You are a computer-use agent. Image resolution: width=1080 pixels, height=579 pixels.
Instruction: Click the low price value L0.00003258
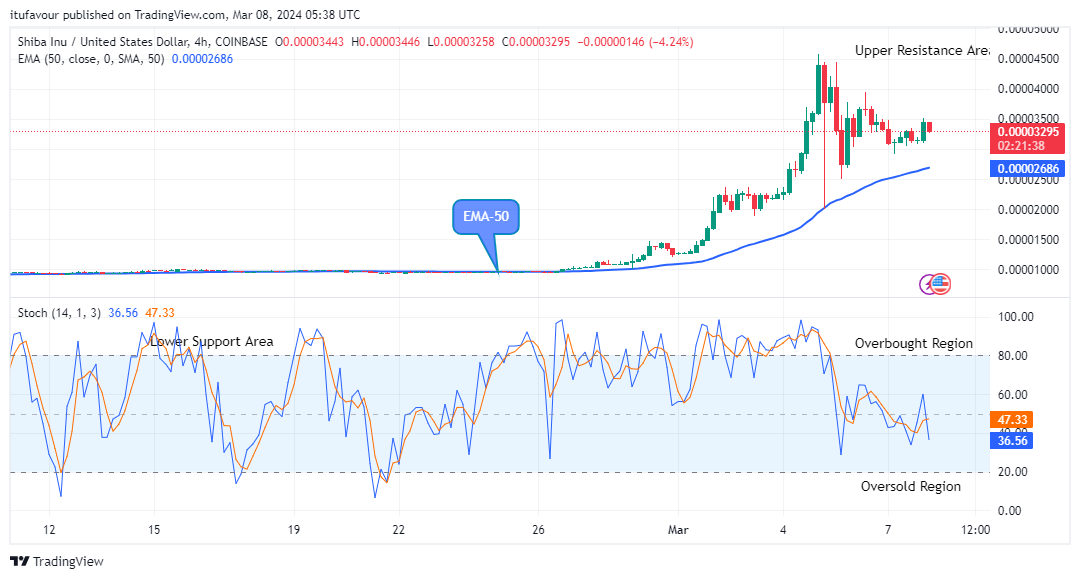461,42
